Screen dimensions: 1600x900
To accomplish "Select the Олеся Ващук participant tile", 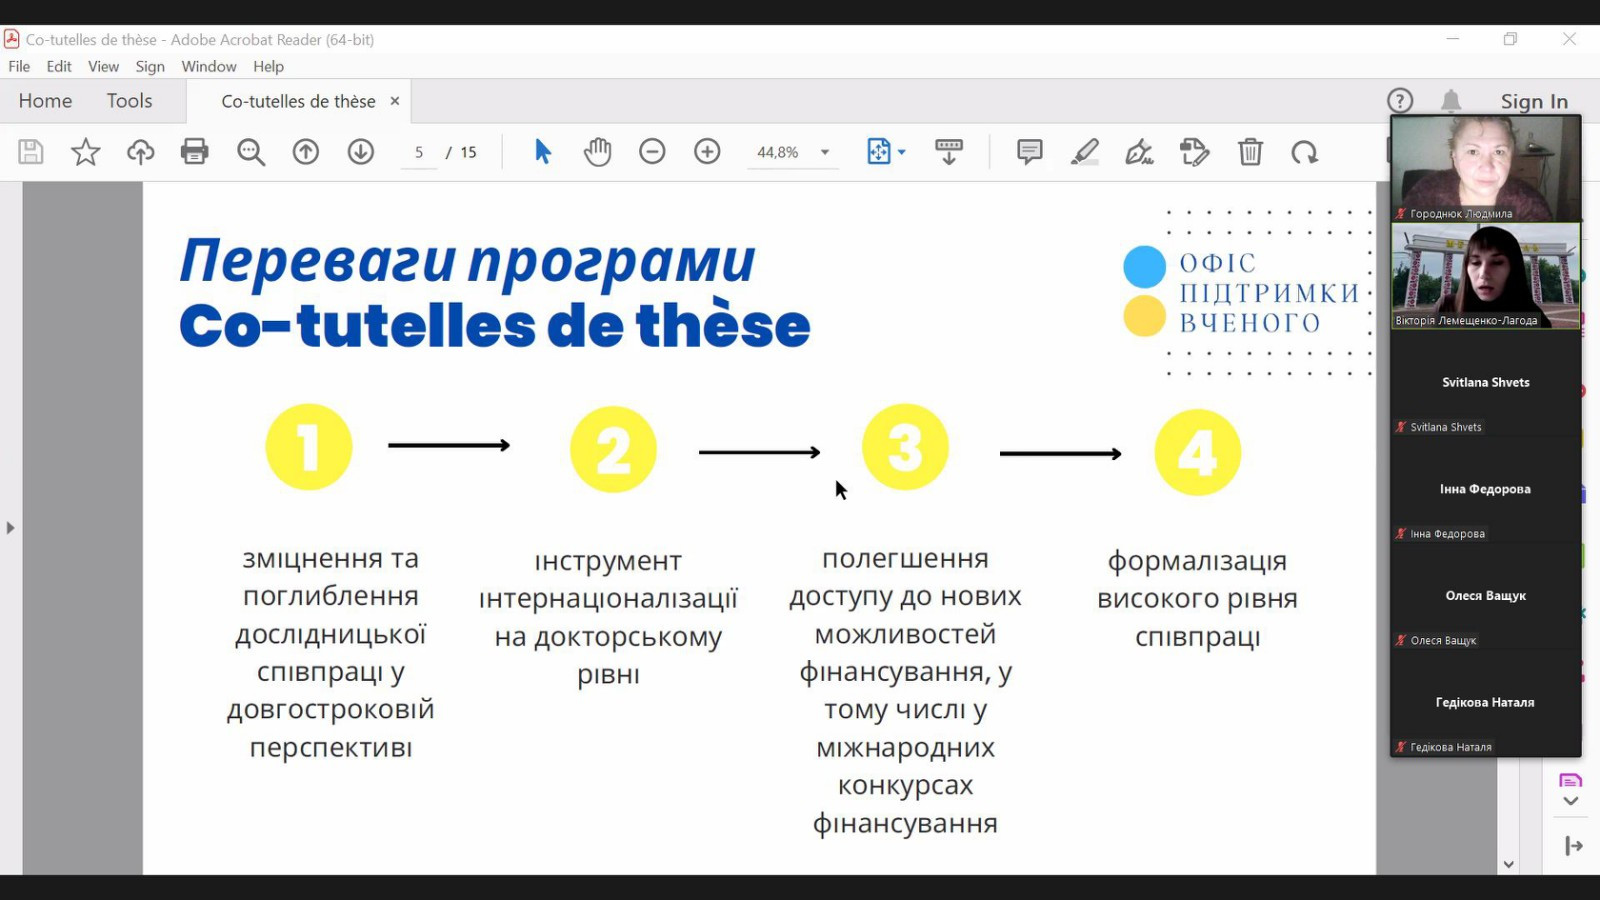I will pos(1486,596).
